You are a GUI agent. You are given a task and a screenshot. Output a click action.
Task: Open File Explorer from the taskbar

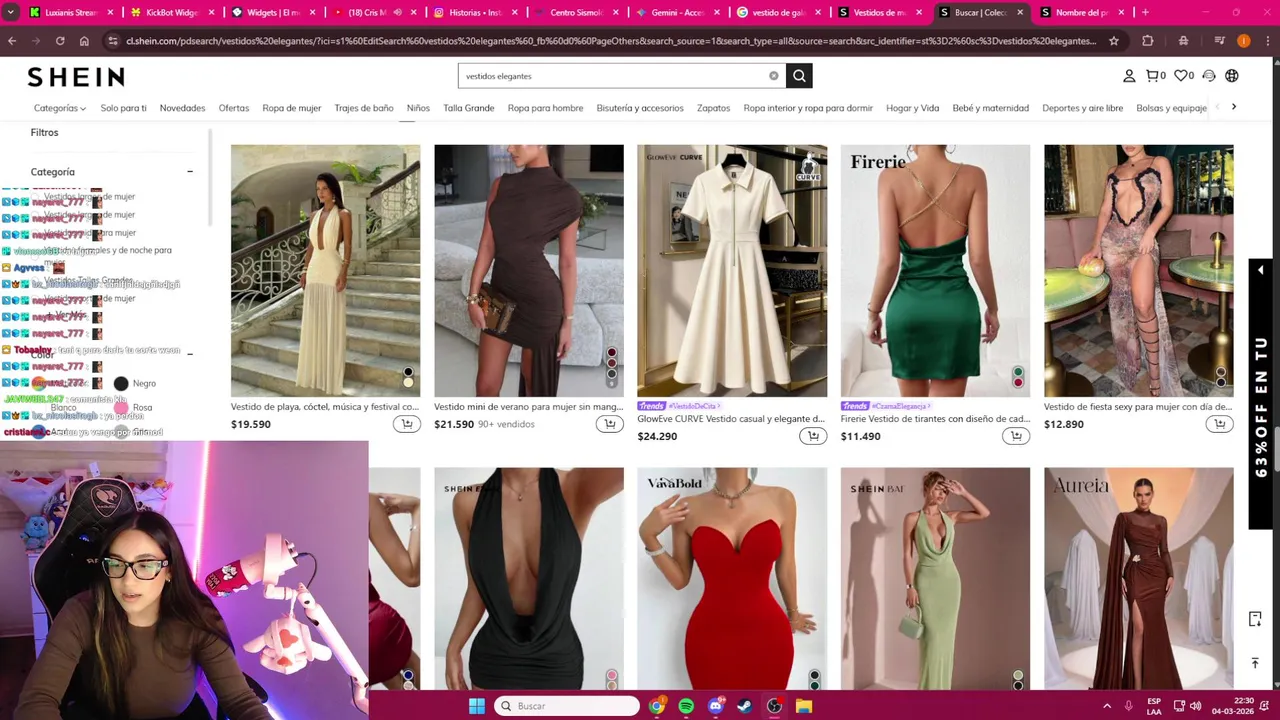click(x=804, y=706)
